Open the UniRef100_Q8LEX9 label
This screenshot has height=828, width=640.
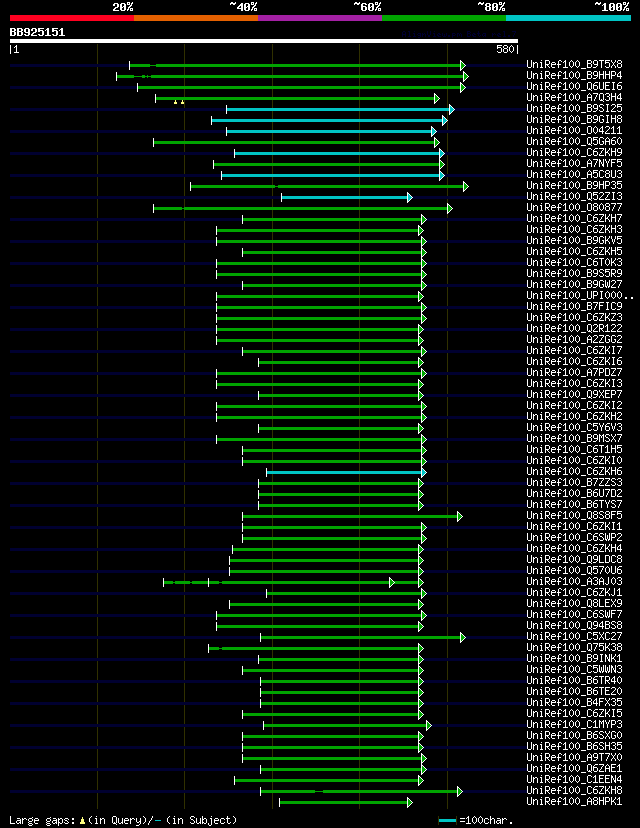coord(574,604)
